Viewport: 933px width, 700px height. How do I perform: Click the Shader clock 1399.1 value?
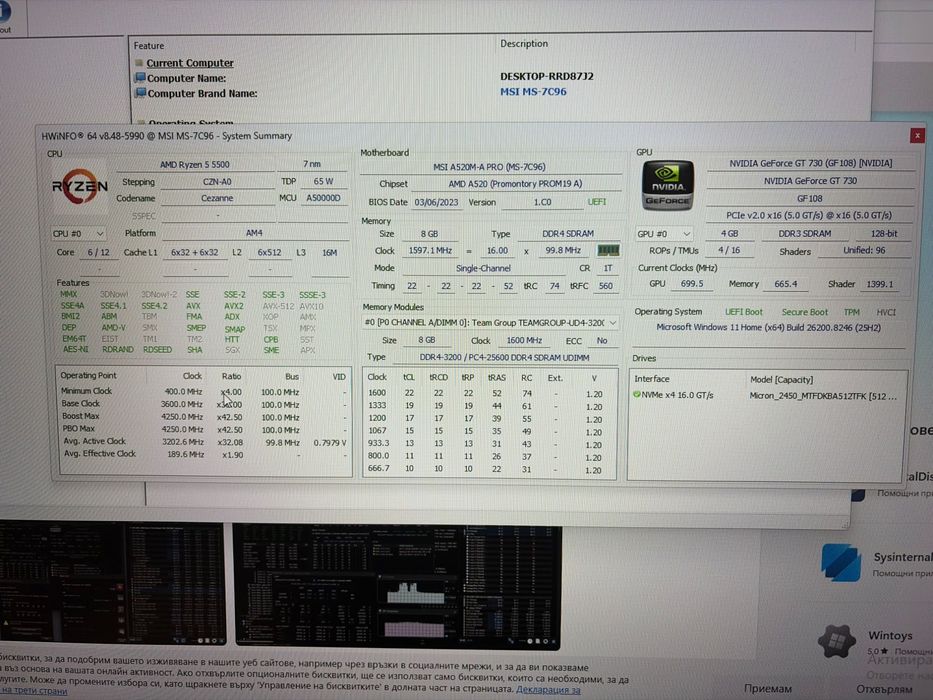(879, 284)
